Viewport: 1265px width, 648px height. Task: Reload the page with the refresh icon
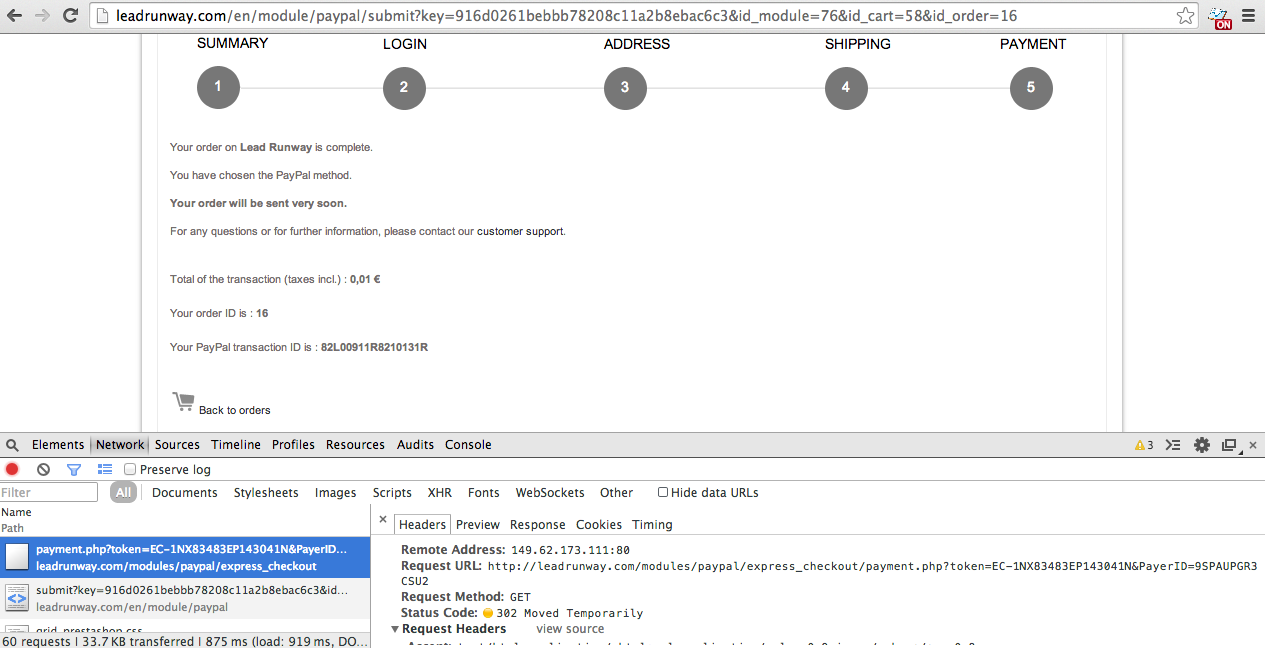70,15
